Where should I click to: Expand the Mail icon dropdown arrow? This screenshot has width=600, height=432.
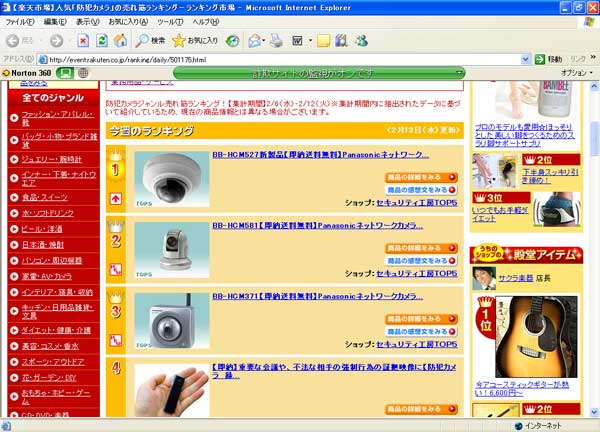click(264, 40)
